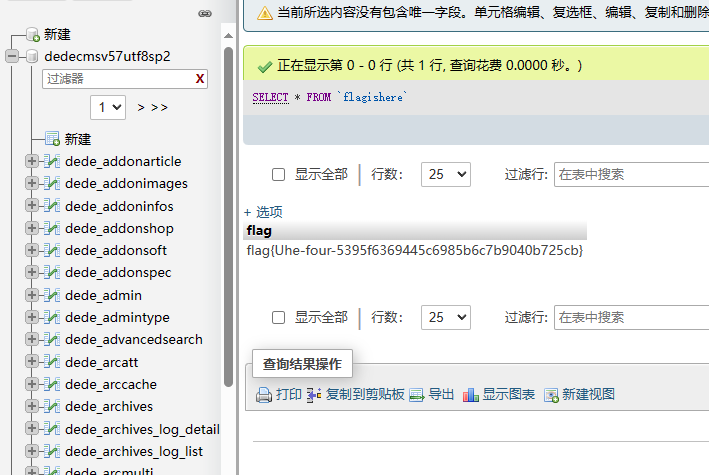The width and height of the screenshot is (709, 475).
Task: Click the new database icon at tree top
Action: point(33,34)
